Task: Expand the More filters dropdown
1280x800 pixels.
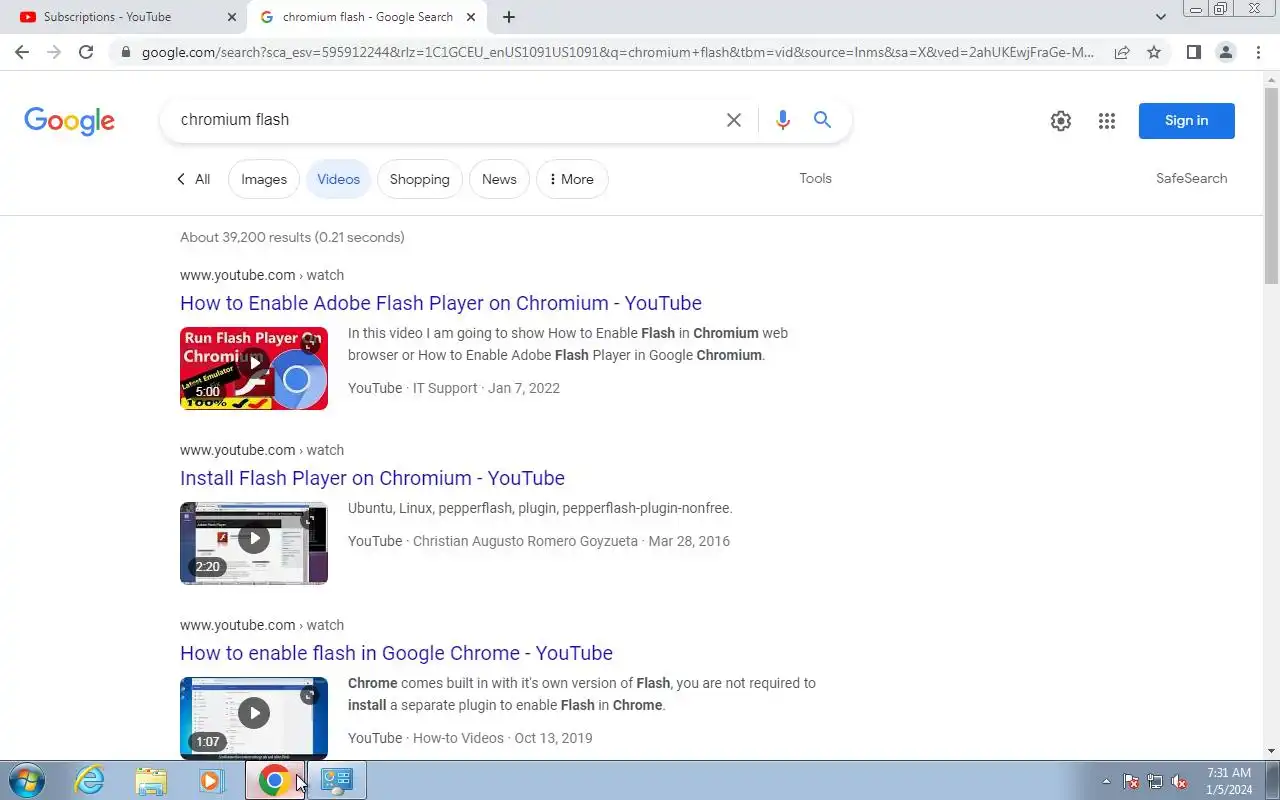Action: (x=572, y=179)
